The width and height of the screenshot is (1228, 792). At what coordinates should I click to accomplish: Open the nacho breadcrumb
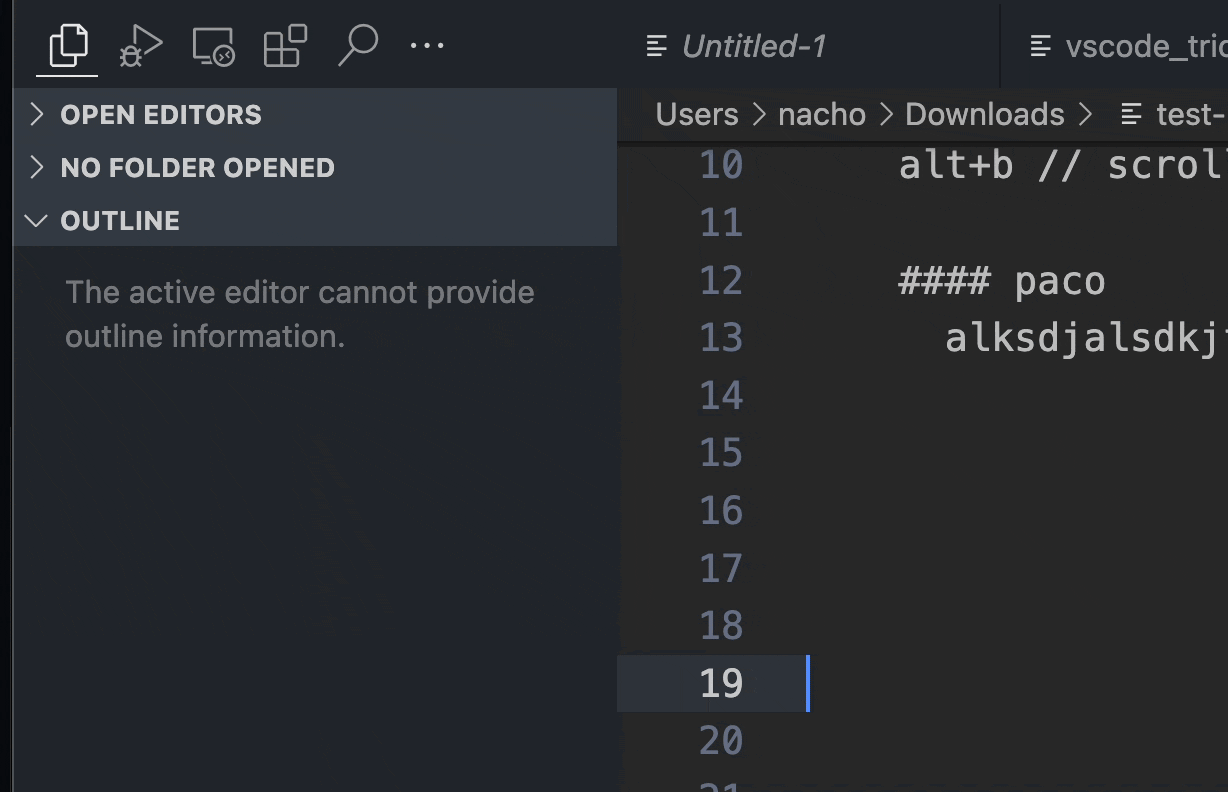coord(821,114)
